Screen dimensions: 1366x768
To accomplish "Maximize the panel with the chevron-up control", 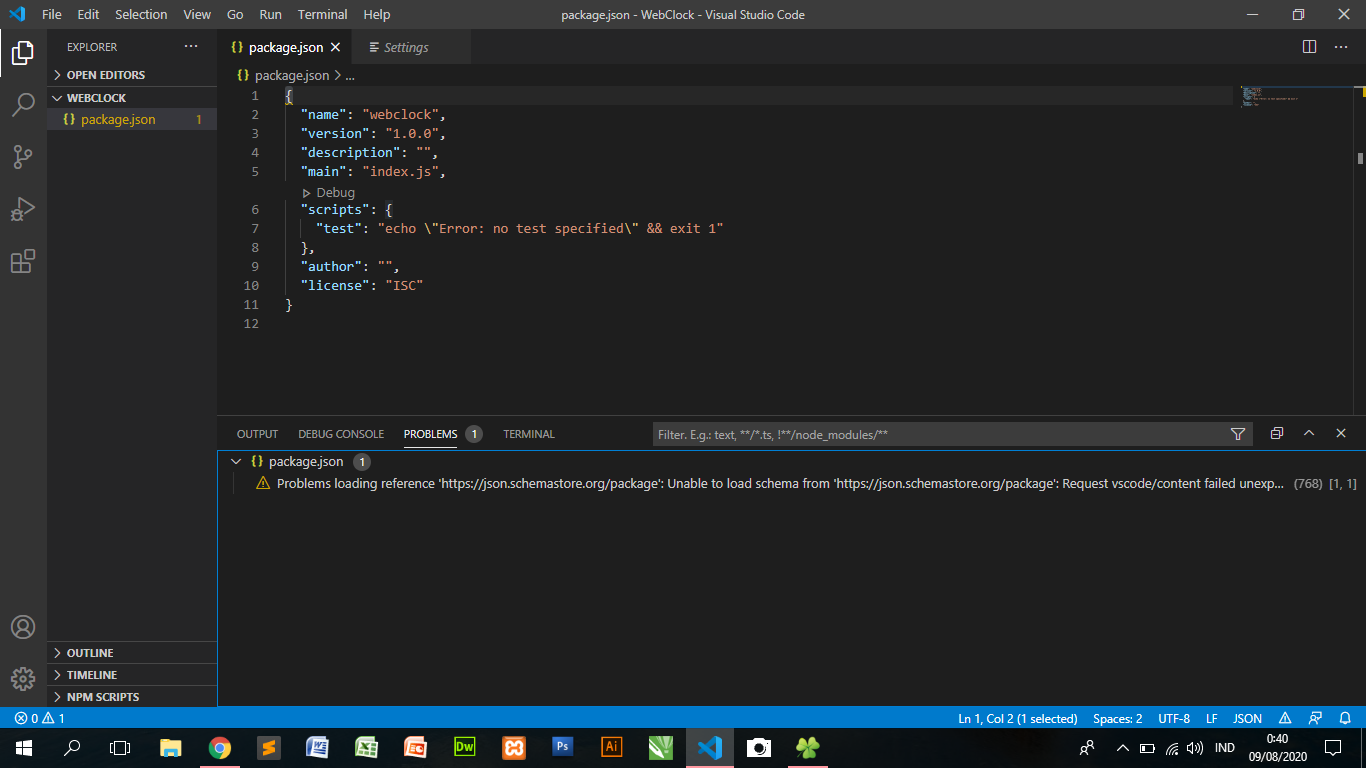I will click(x=1309, y=433).
